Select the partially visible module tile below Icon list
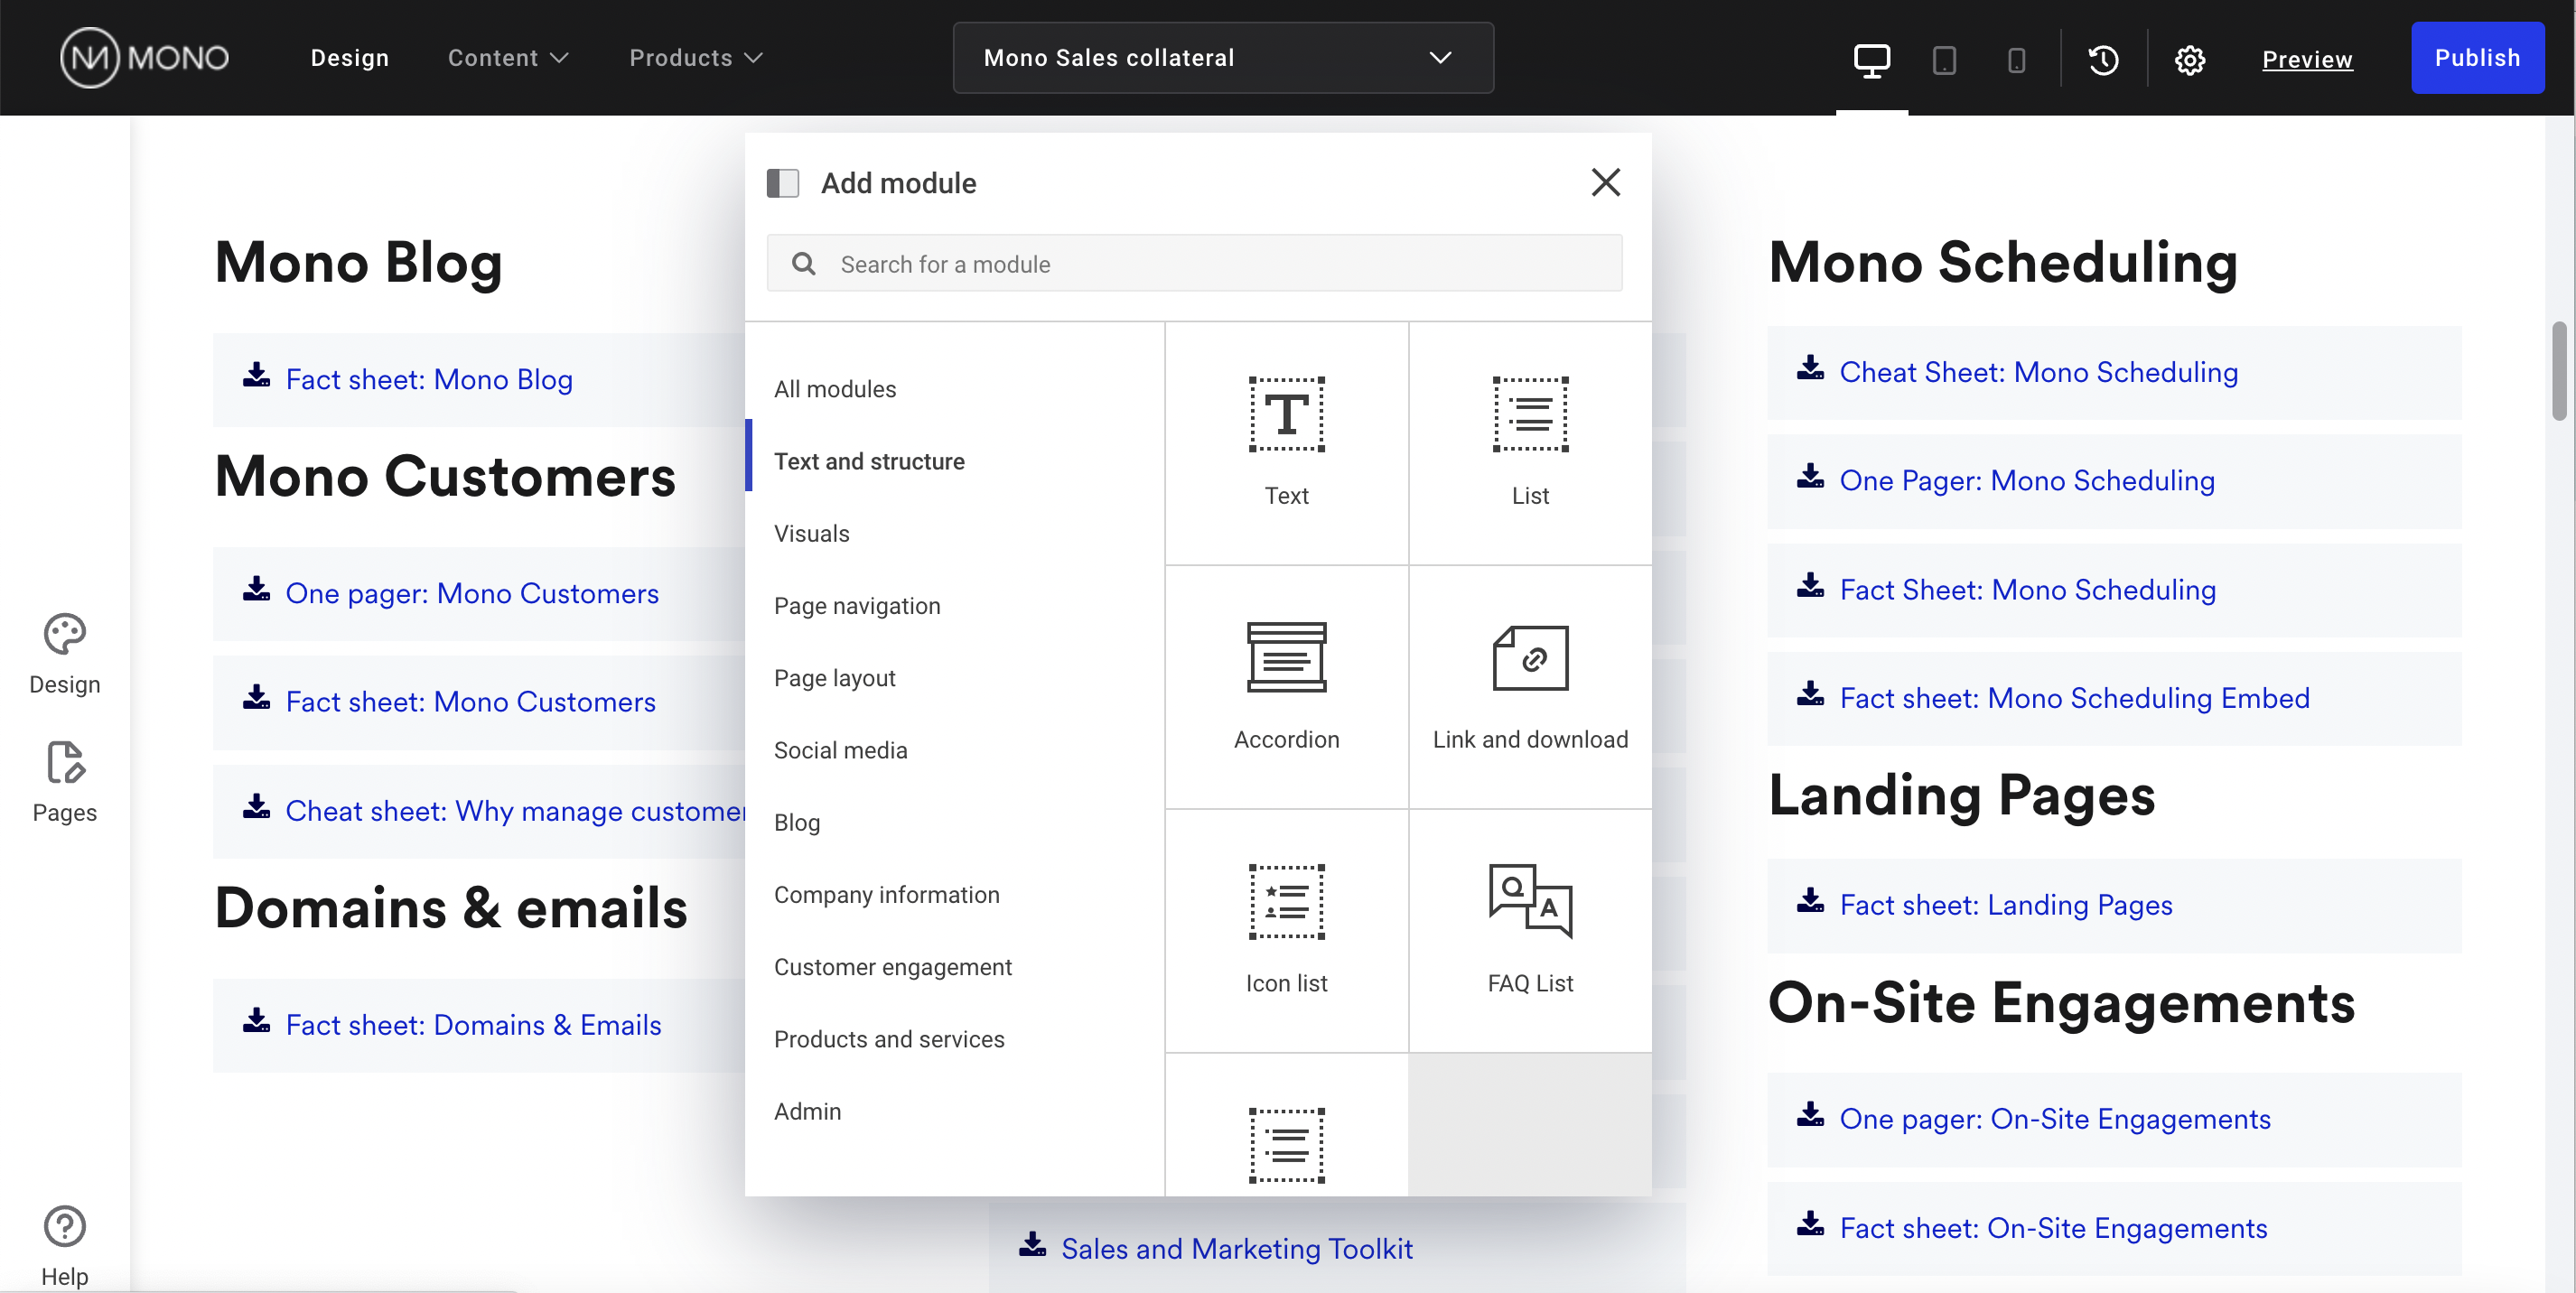The width and height of the screenshot is (2576, 1293). pyautogui.click(x=1286, y=1125)
